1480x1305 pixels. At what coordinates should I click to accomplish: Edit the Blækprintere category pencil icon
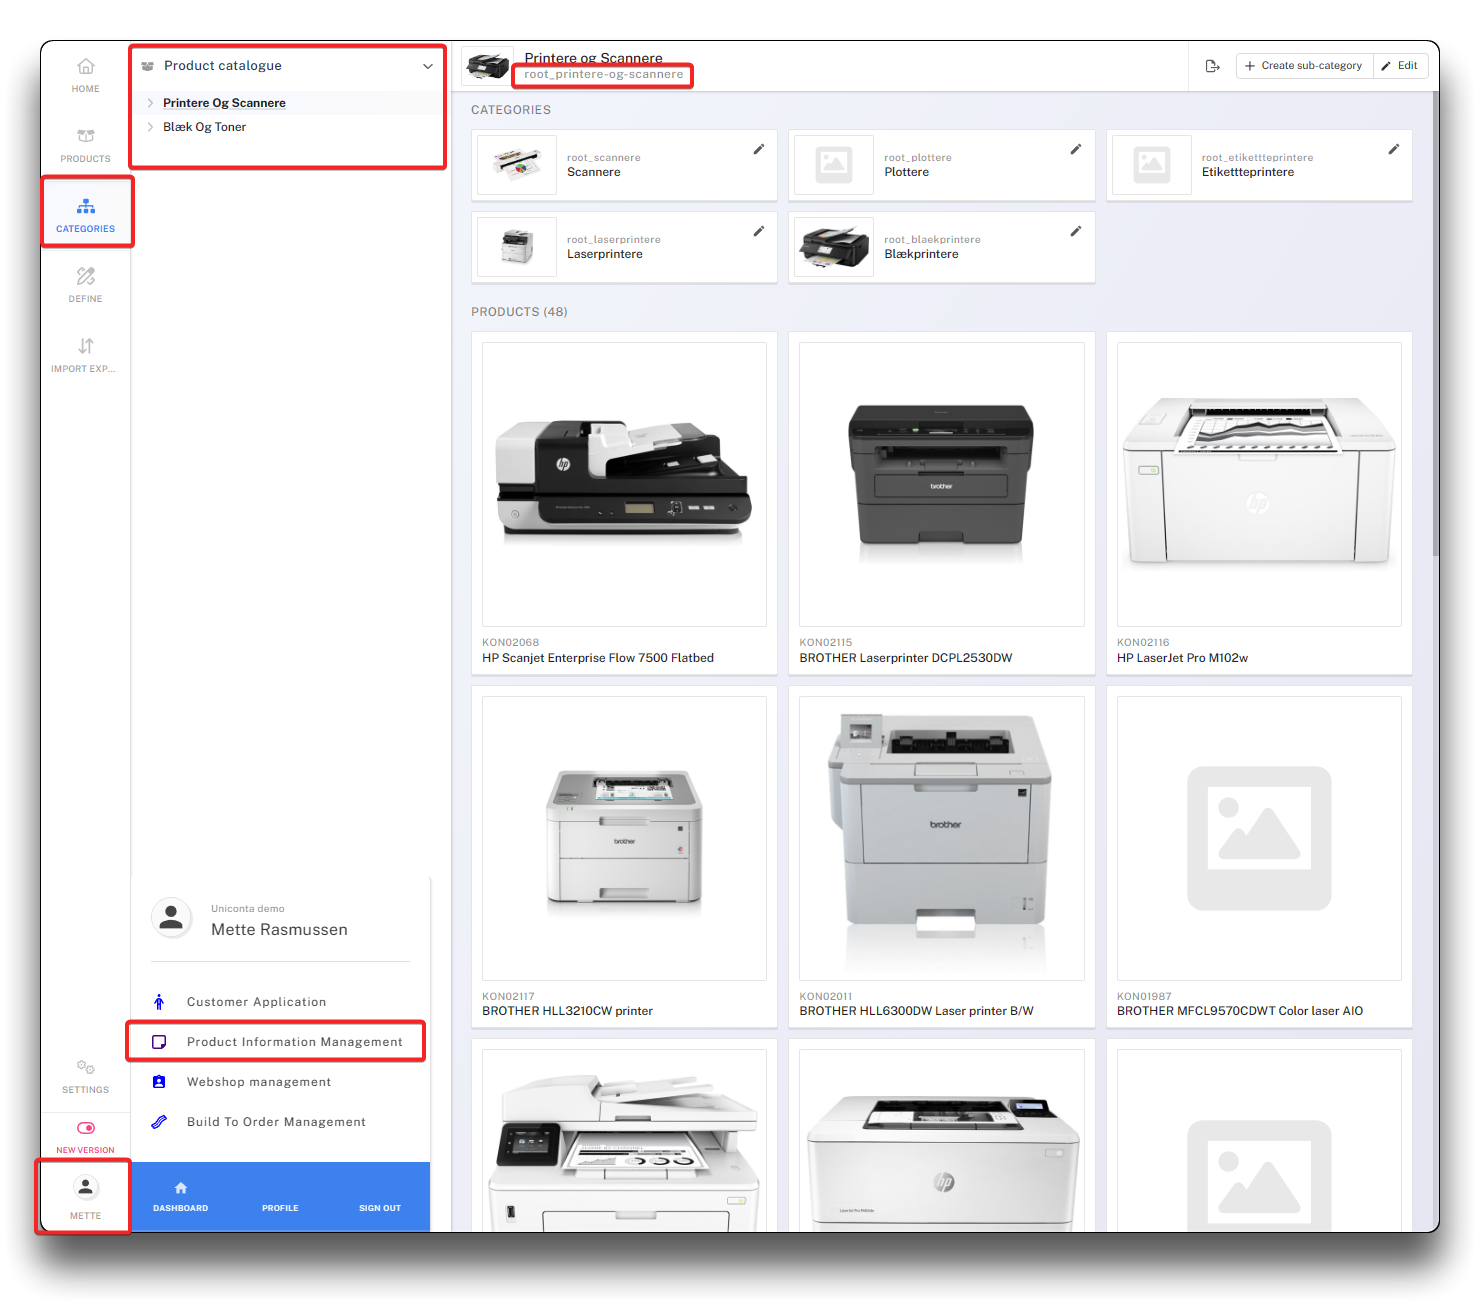(1076, 231)
